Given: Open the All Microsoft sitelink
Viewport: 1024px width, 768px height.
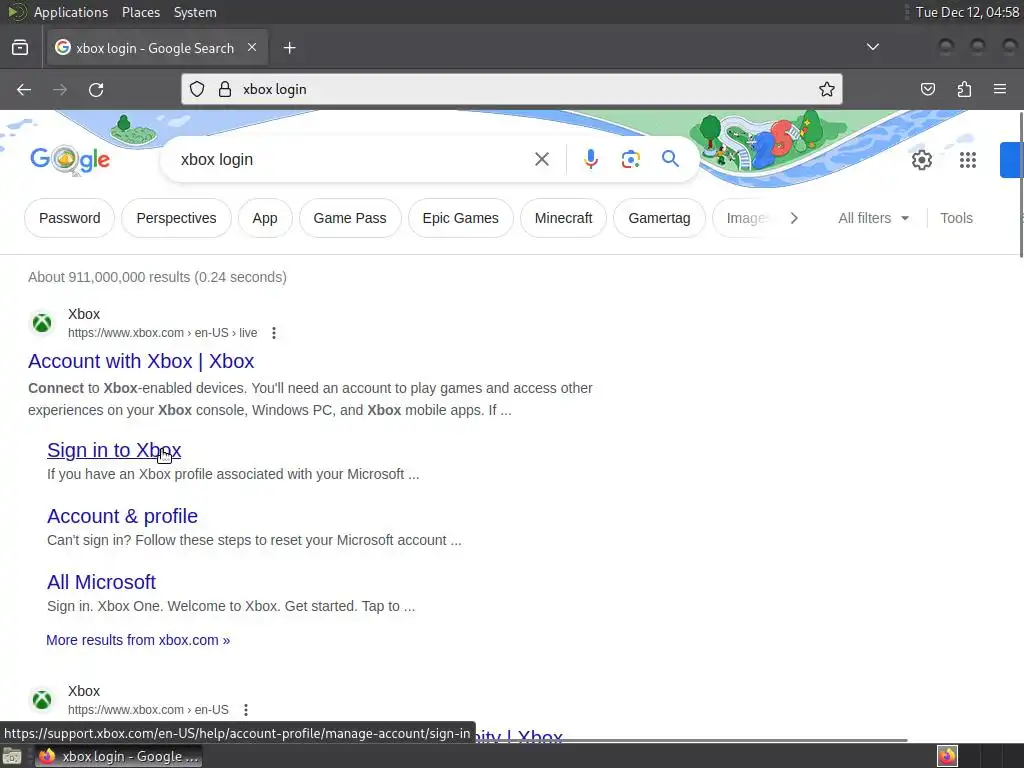Looking at the screenshot, I should (x=101, y=582).
